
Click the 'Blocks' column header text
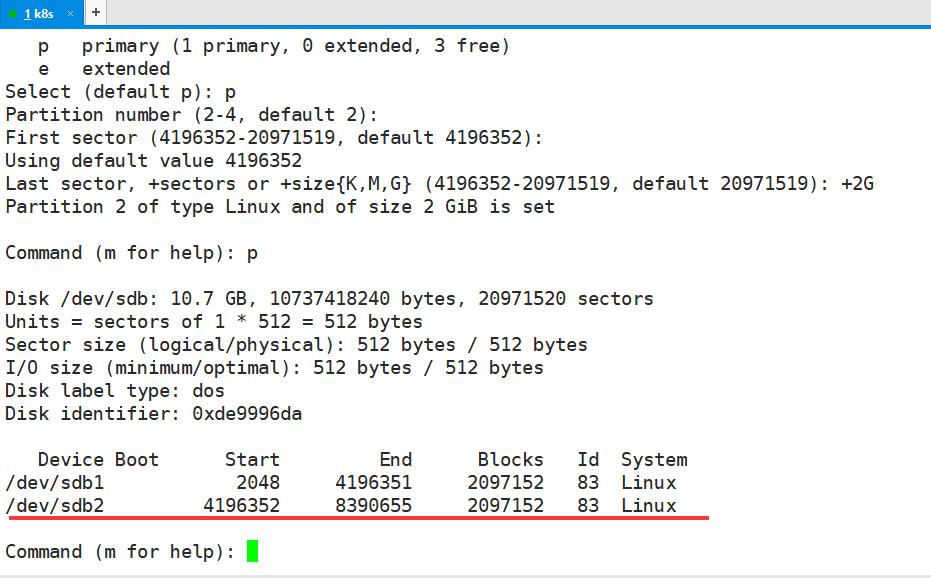click(510, 460)
